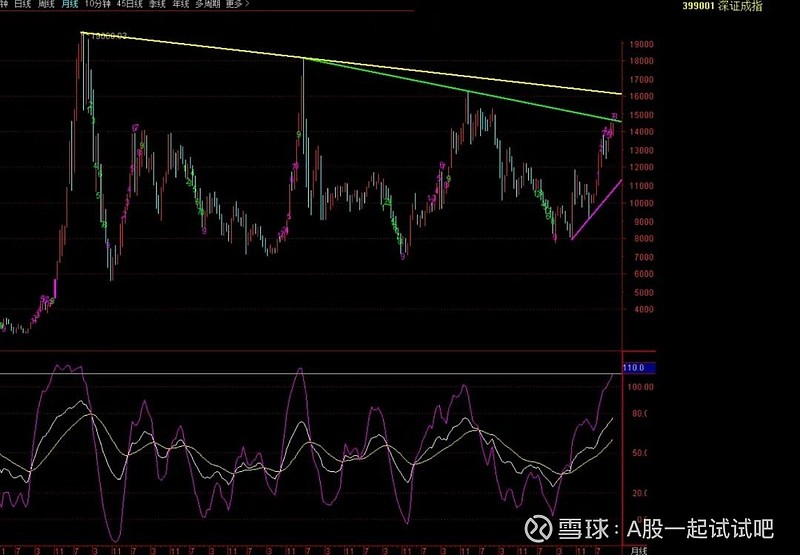This screenshot has width=800, height=555.
Task: Expand the 更多 more periods menu
Action: coord(238,4)
